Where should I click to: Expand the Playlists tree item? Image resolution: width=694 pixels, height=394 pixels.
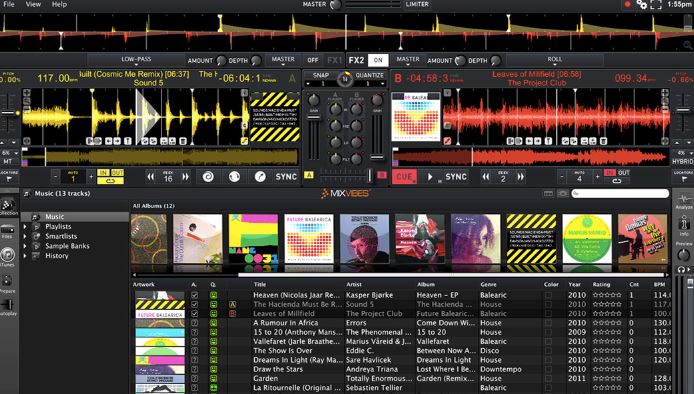[25, 227]
